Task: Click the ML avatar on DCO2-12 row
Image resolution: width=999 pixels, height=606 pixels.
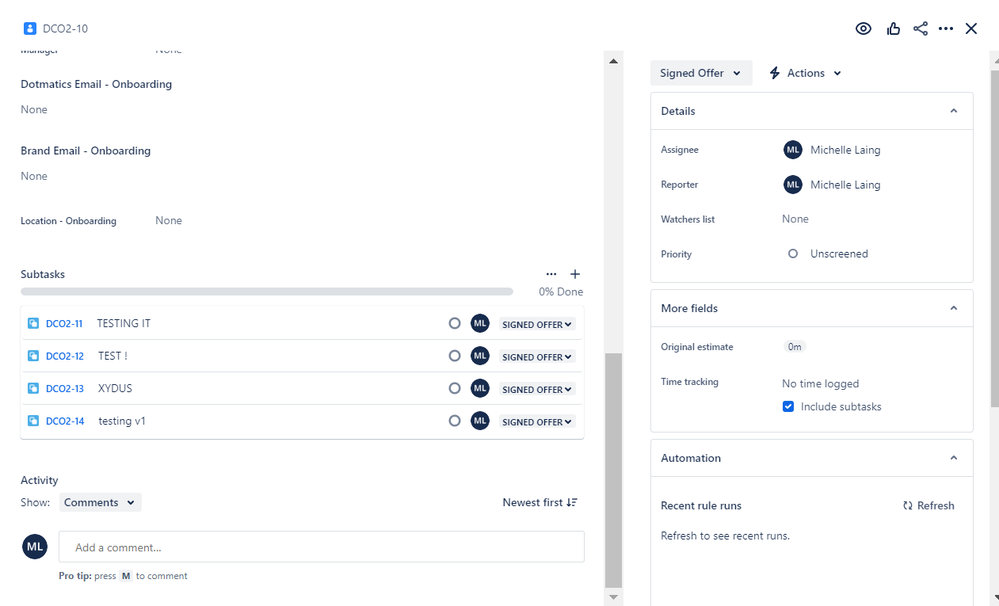Action: [x=480, y=356]
